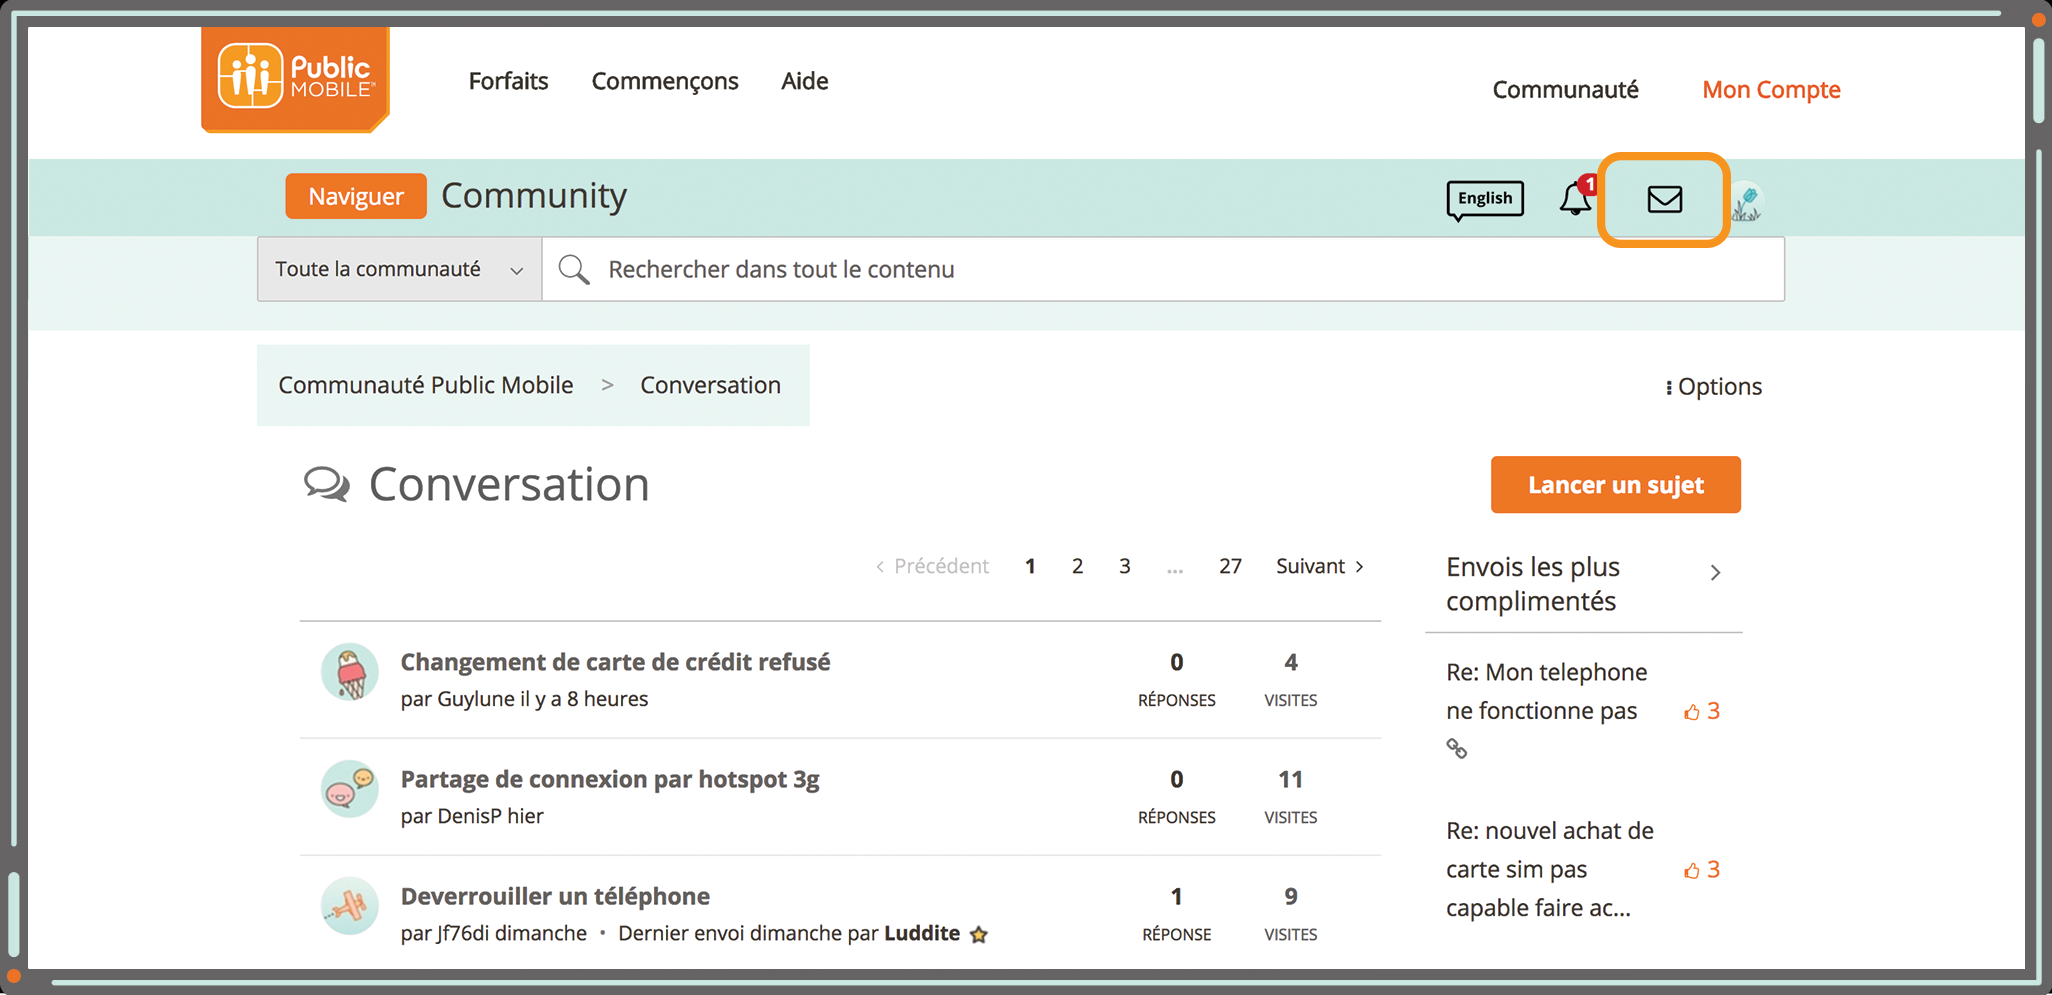
Task: Open the Forfaits menu item
Action: click(x=508, y=81)
